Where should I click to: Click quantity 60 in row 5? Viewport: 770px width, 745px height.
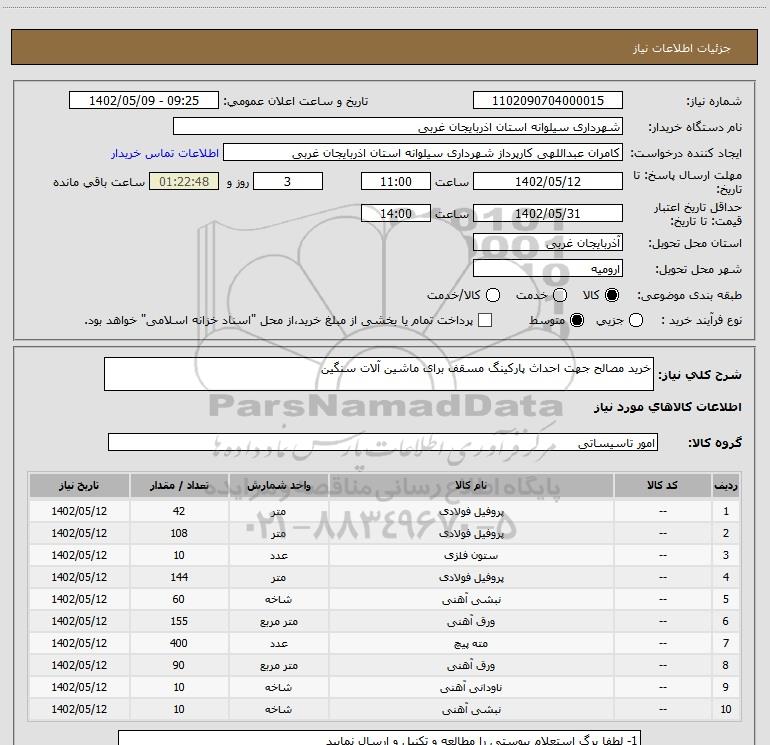(x=179, y=599)
